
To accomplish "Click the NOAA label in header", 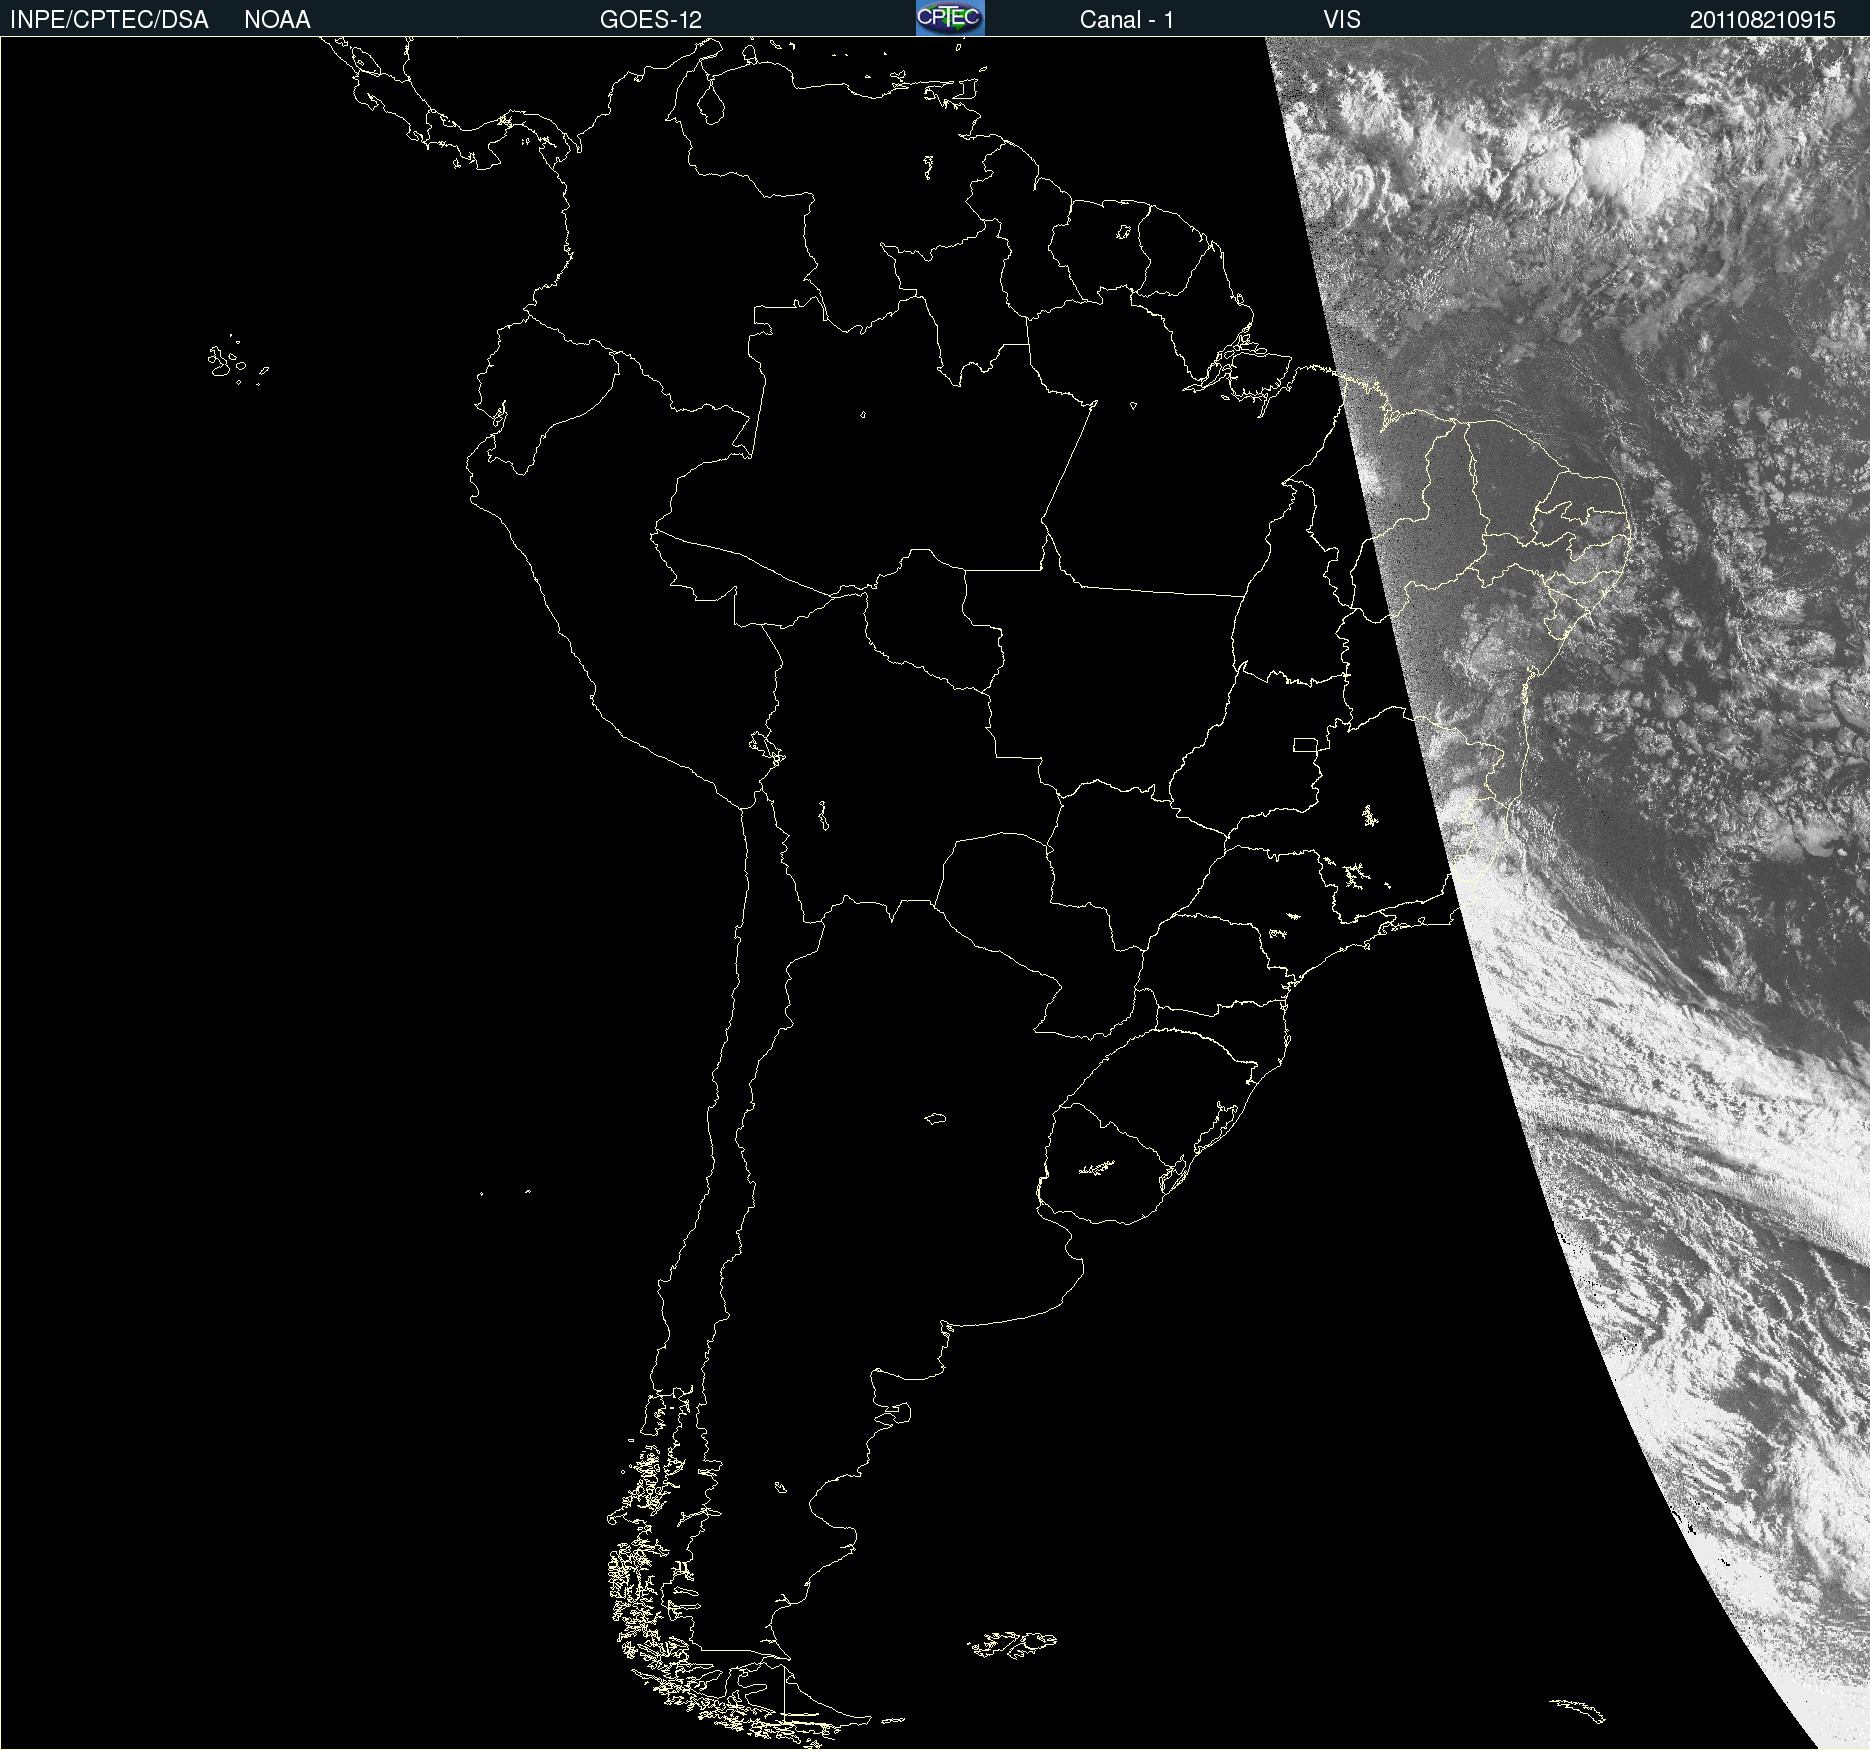I will pos(277,20).
